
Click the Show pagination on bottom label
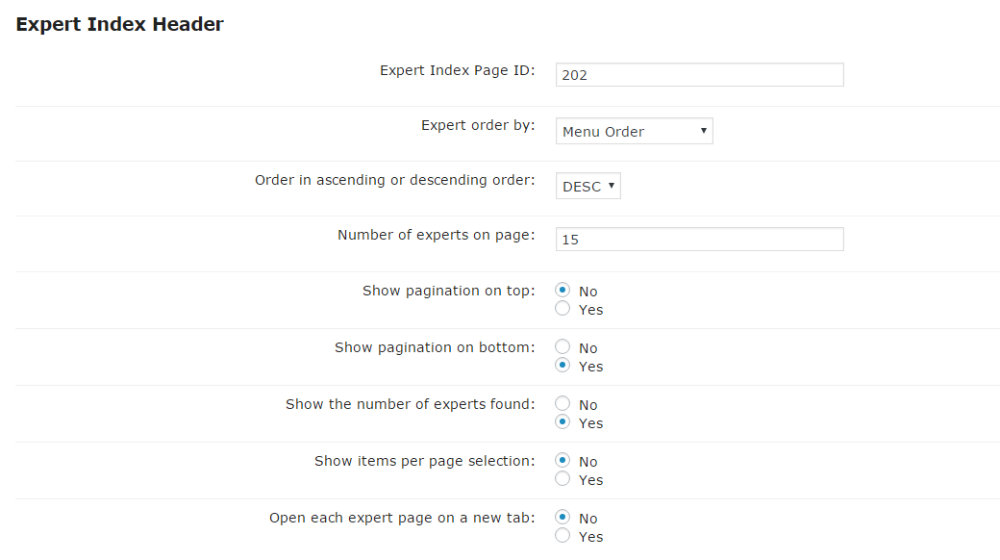pos(435,348)
